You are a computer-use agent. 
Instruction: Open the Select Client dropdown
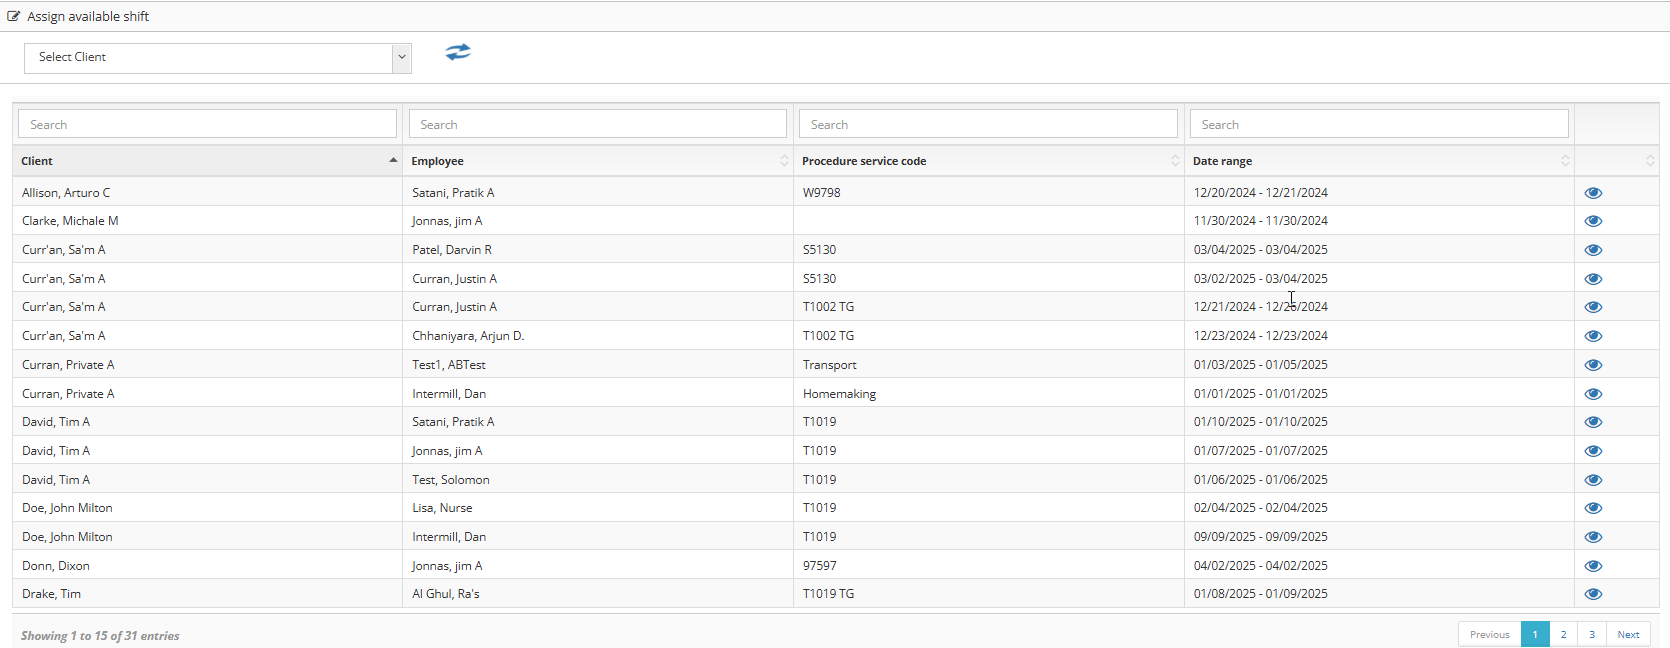coord(217,58)
